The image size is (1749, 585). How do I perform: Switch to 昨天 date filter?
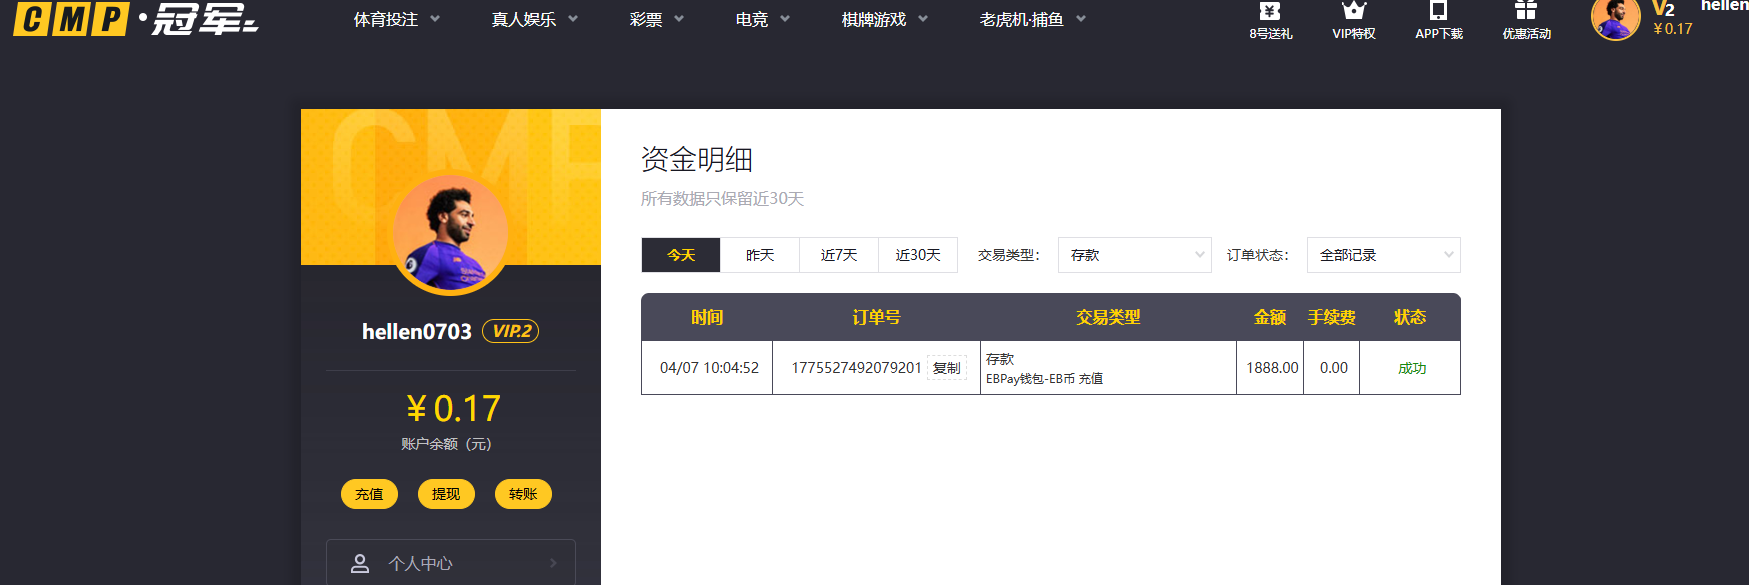pyautogui.click(x=760, y=255)
